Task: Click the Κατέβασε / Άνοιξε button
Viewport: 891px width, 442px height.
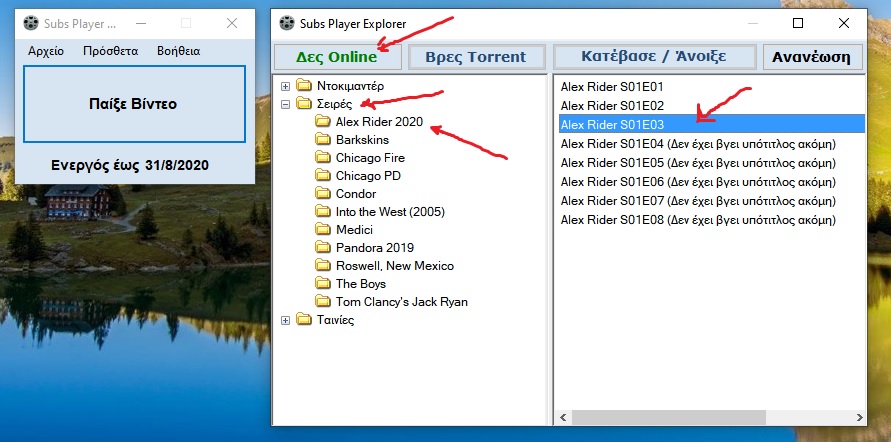Action: tap(655, 56)
